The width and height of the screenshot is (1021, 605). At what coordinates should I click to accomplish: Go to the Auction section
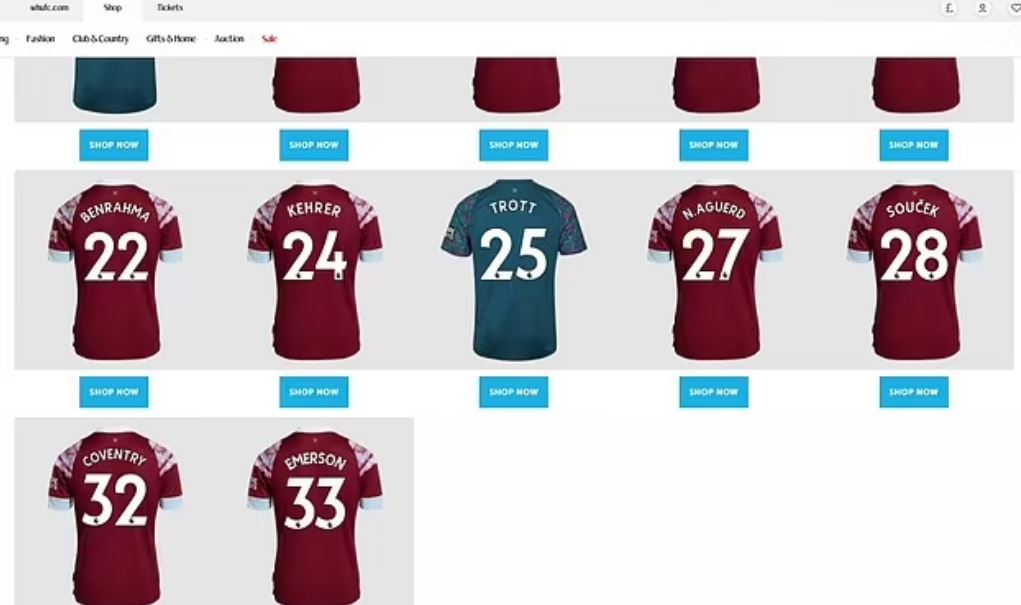click(x=229, y=39)
